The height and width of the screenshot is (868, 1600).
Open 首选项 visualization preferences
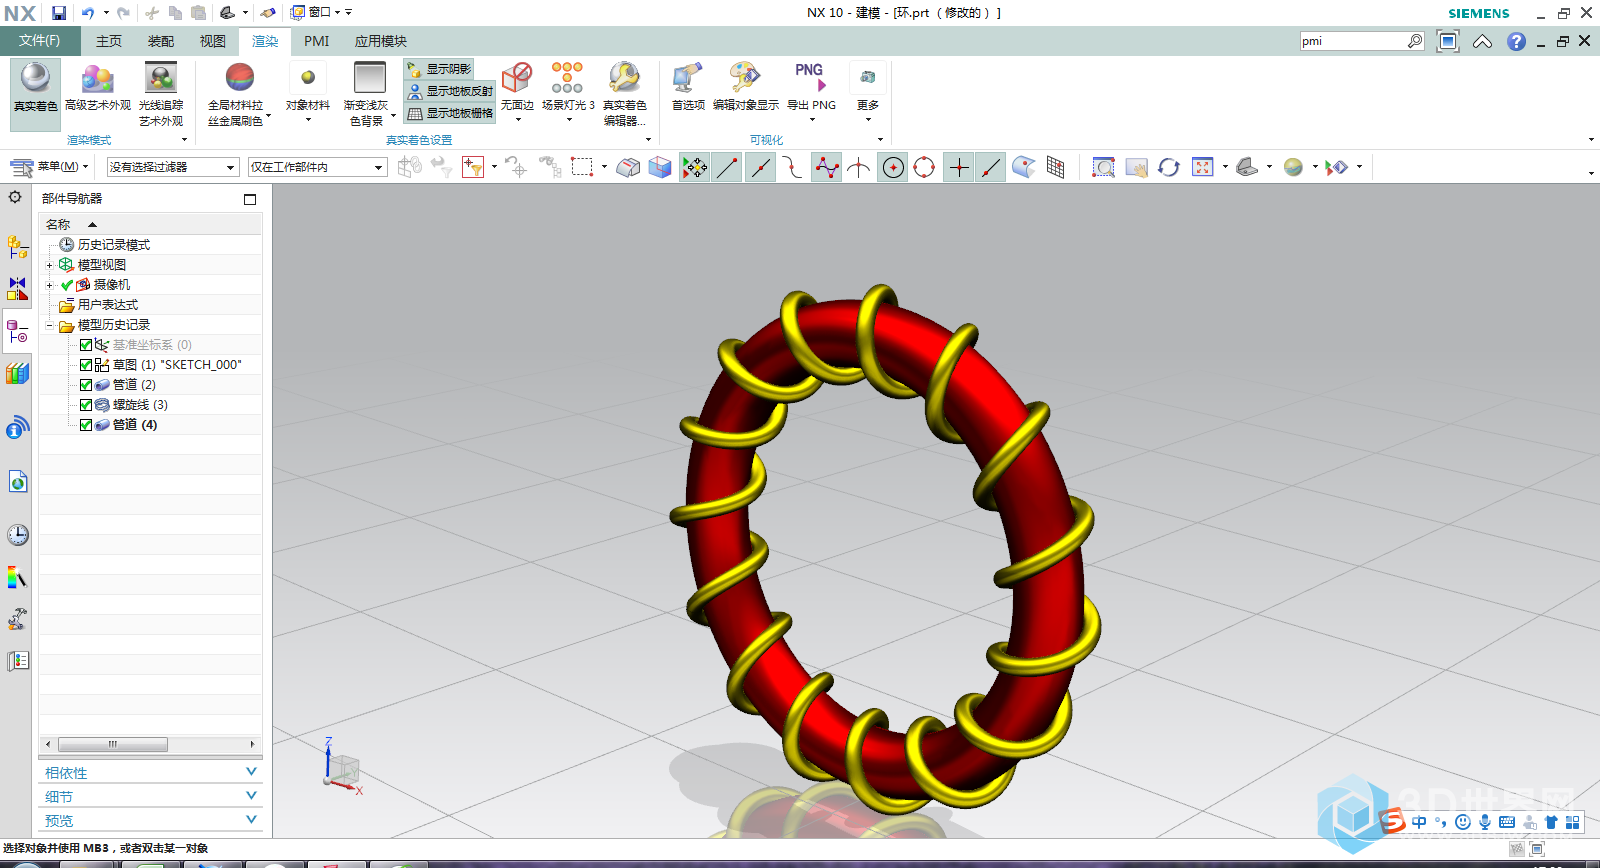[688, 88]
